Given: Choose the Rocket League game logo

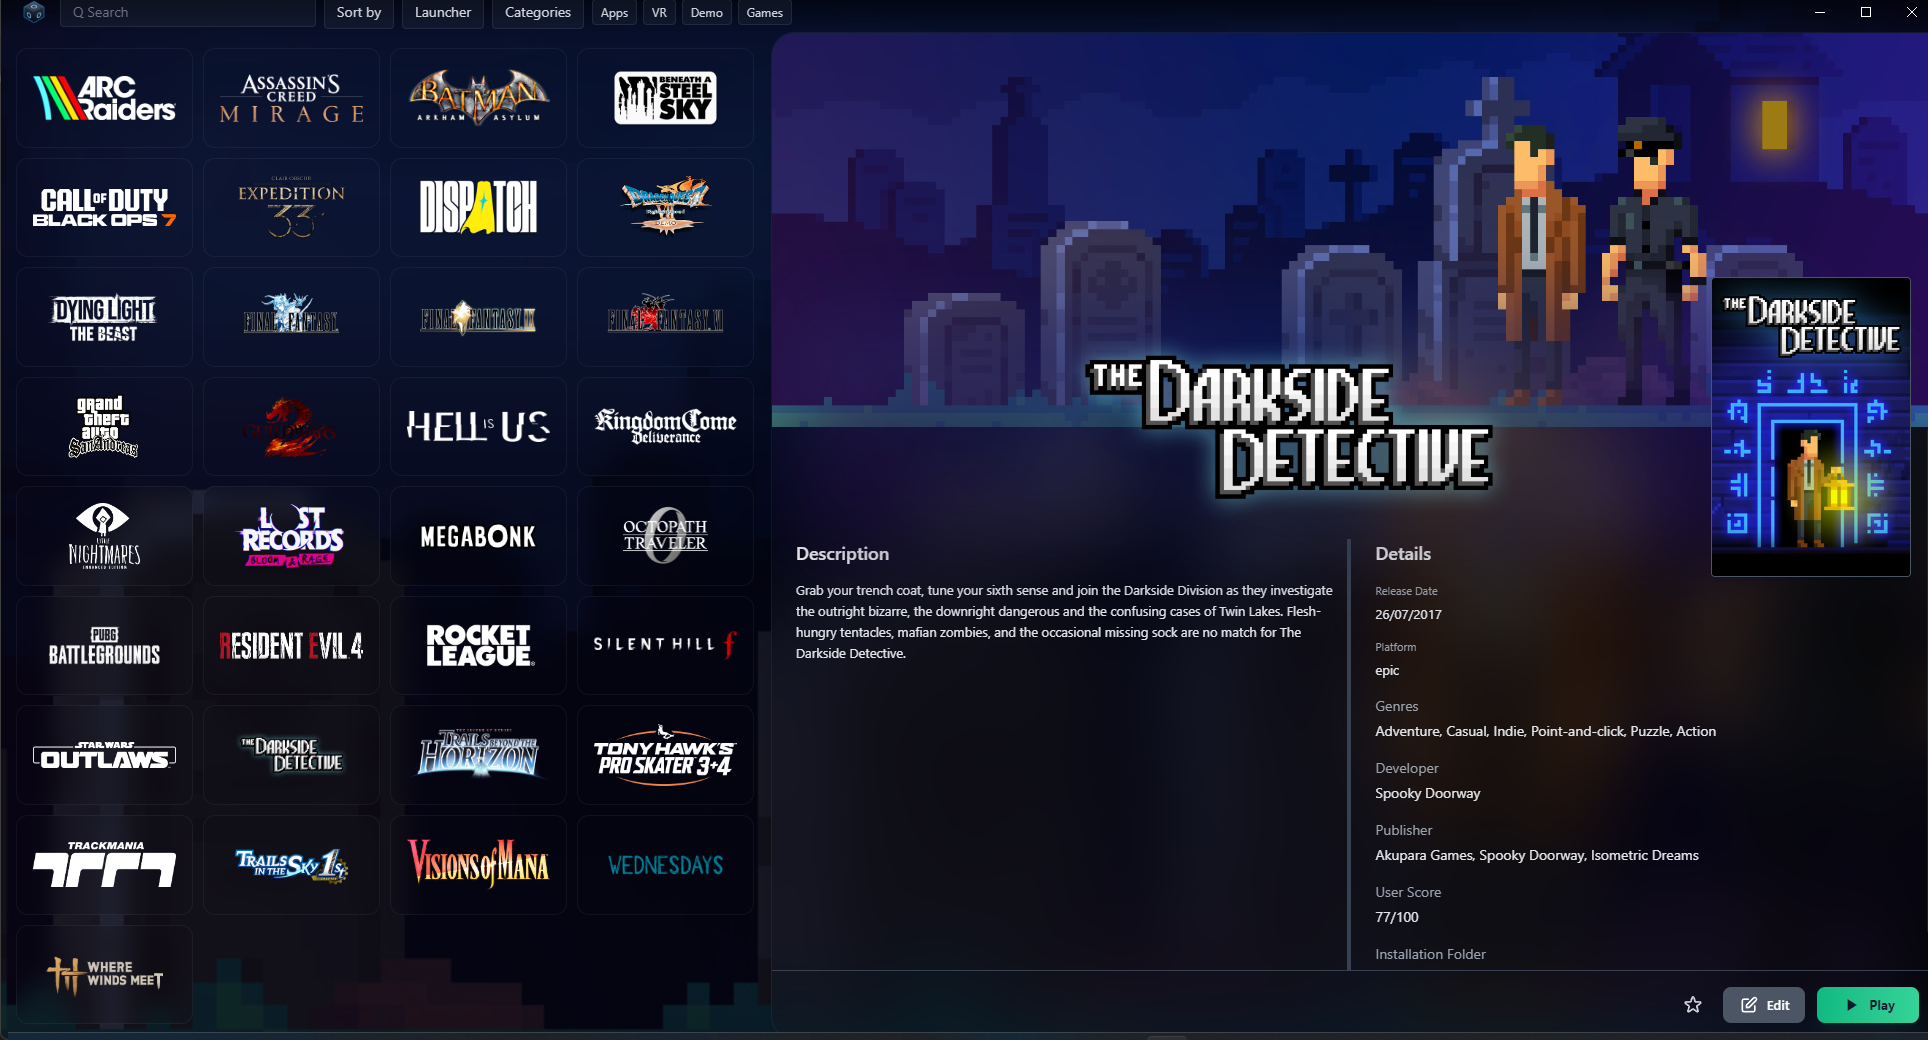Looking at the screenshot, I should [478, 645].
